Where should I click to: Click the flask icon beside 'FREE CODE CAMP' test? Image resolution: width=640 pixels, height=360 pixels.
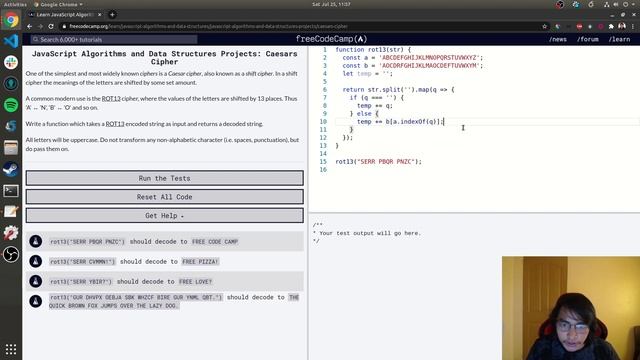pos(36,241)
